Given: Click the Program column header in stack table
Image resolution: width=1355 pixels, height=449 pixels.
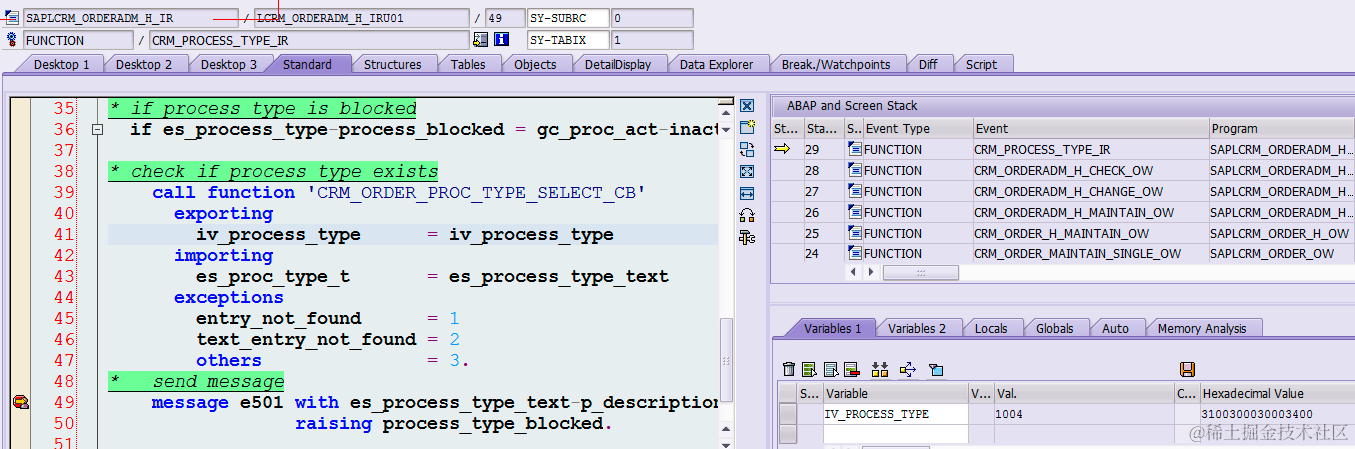Looking at the screenshot, I should (1281, 129).
